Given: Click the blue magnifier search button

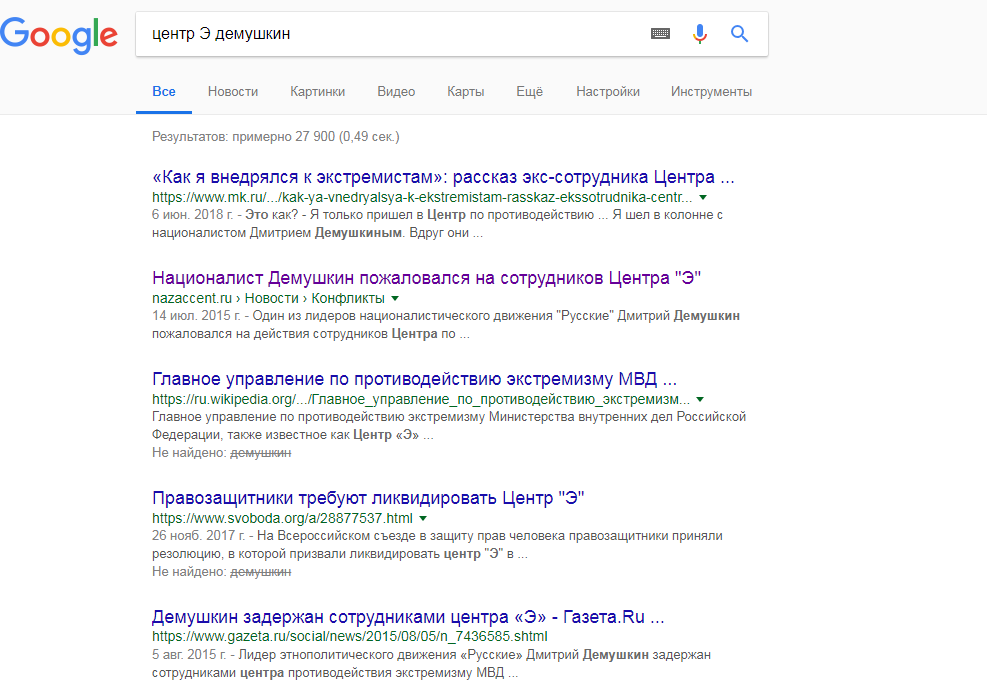Looking at the screenshot, I should tap(740, 33).
